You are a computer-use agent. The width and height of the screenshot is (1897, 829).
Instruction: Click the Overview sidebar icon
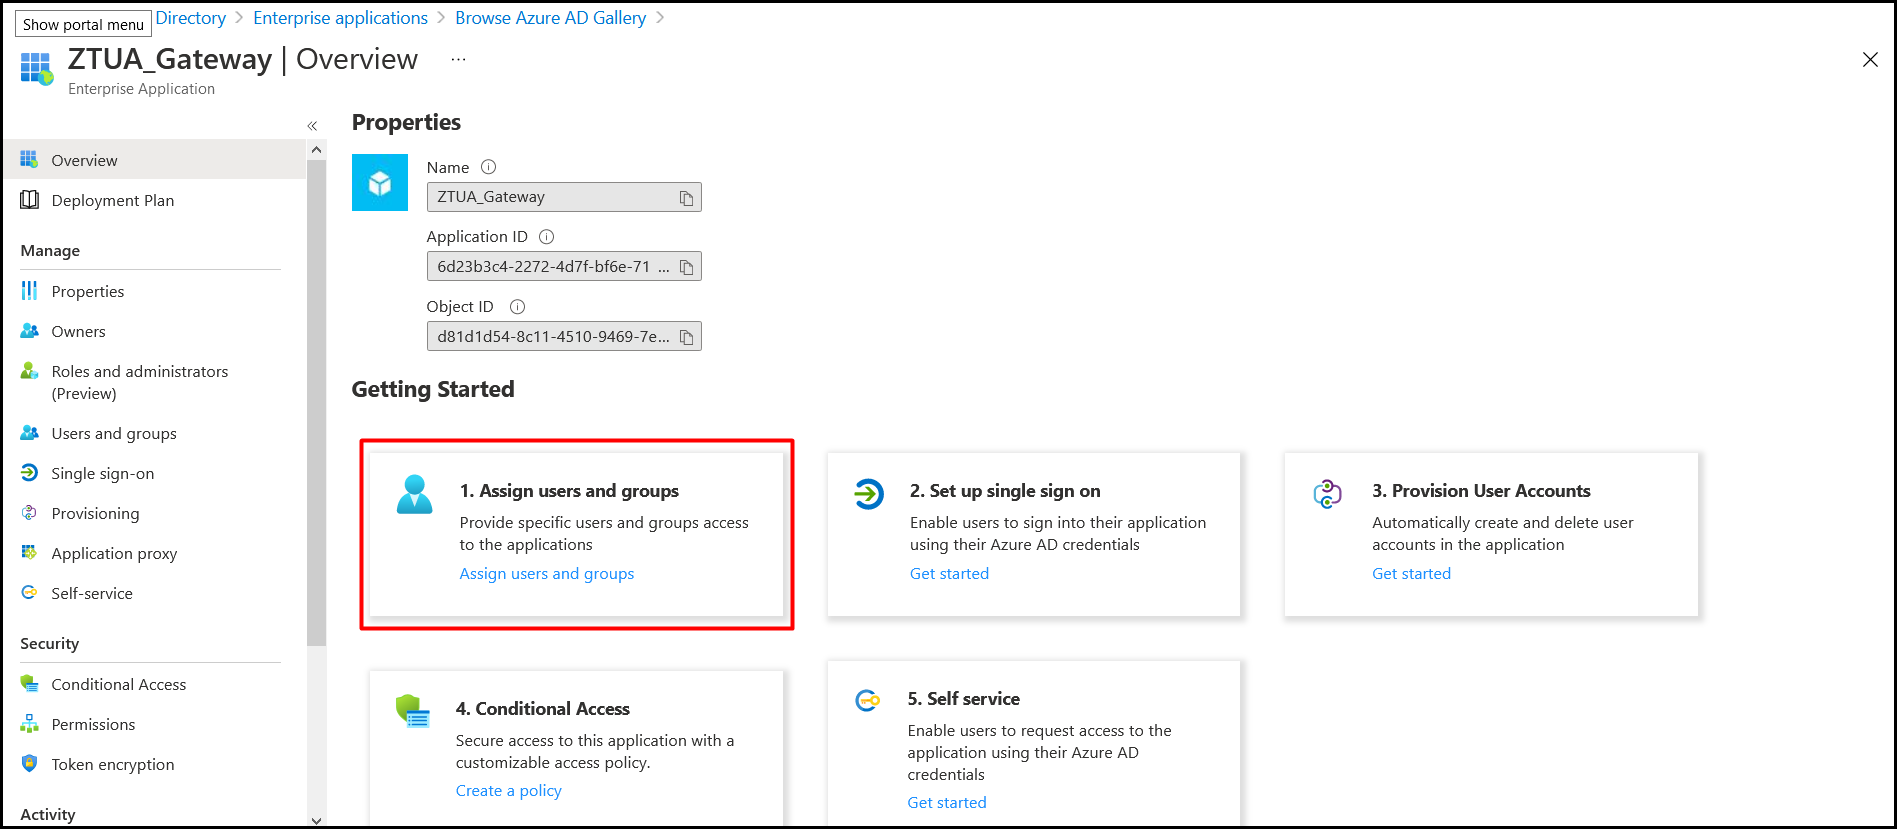29,160
